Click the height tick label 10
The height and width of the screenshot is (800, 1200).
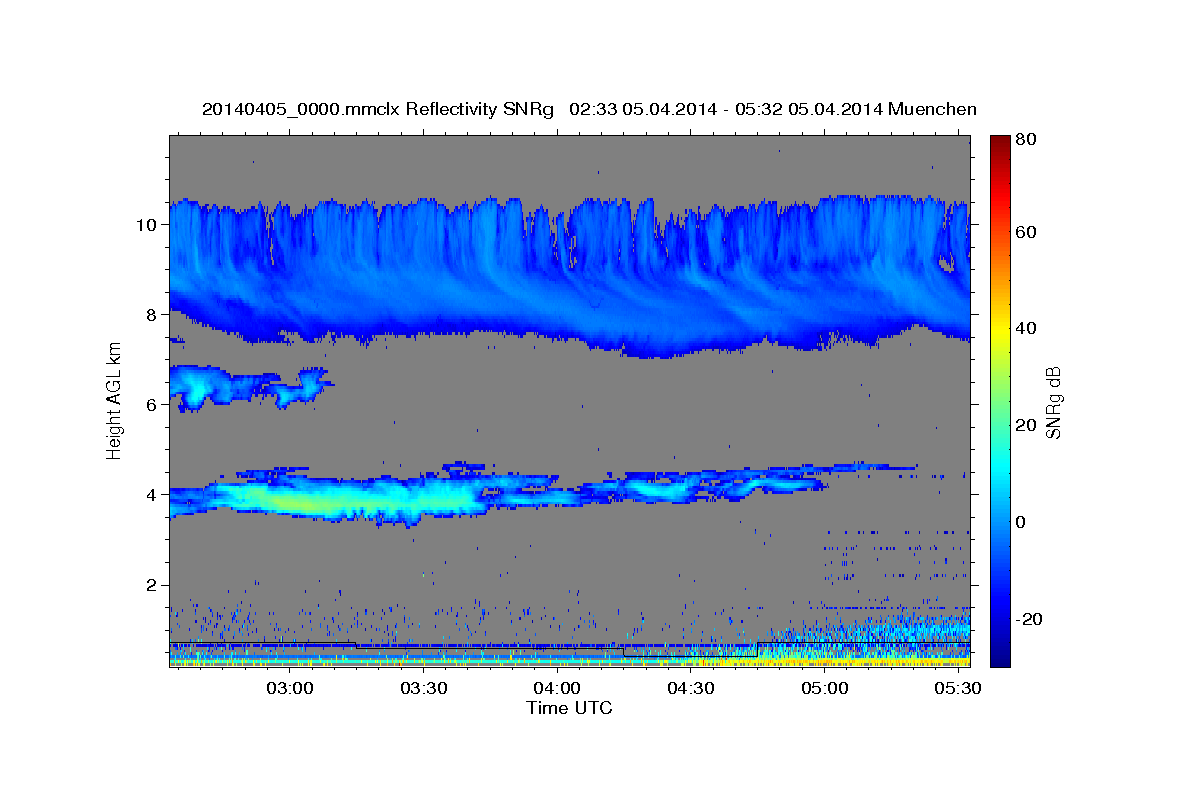coord(146,225)
